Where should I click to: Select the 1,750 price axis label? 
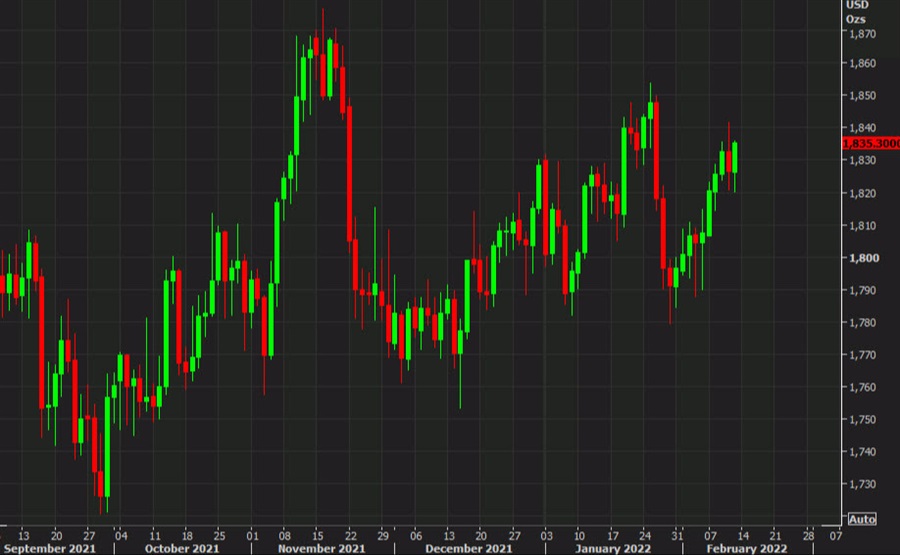point(863,420)
